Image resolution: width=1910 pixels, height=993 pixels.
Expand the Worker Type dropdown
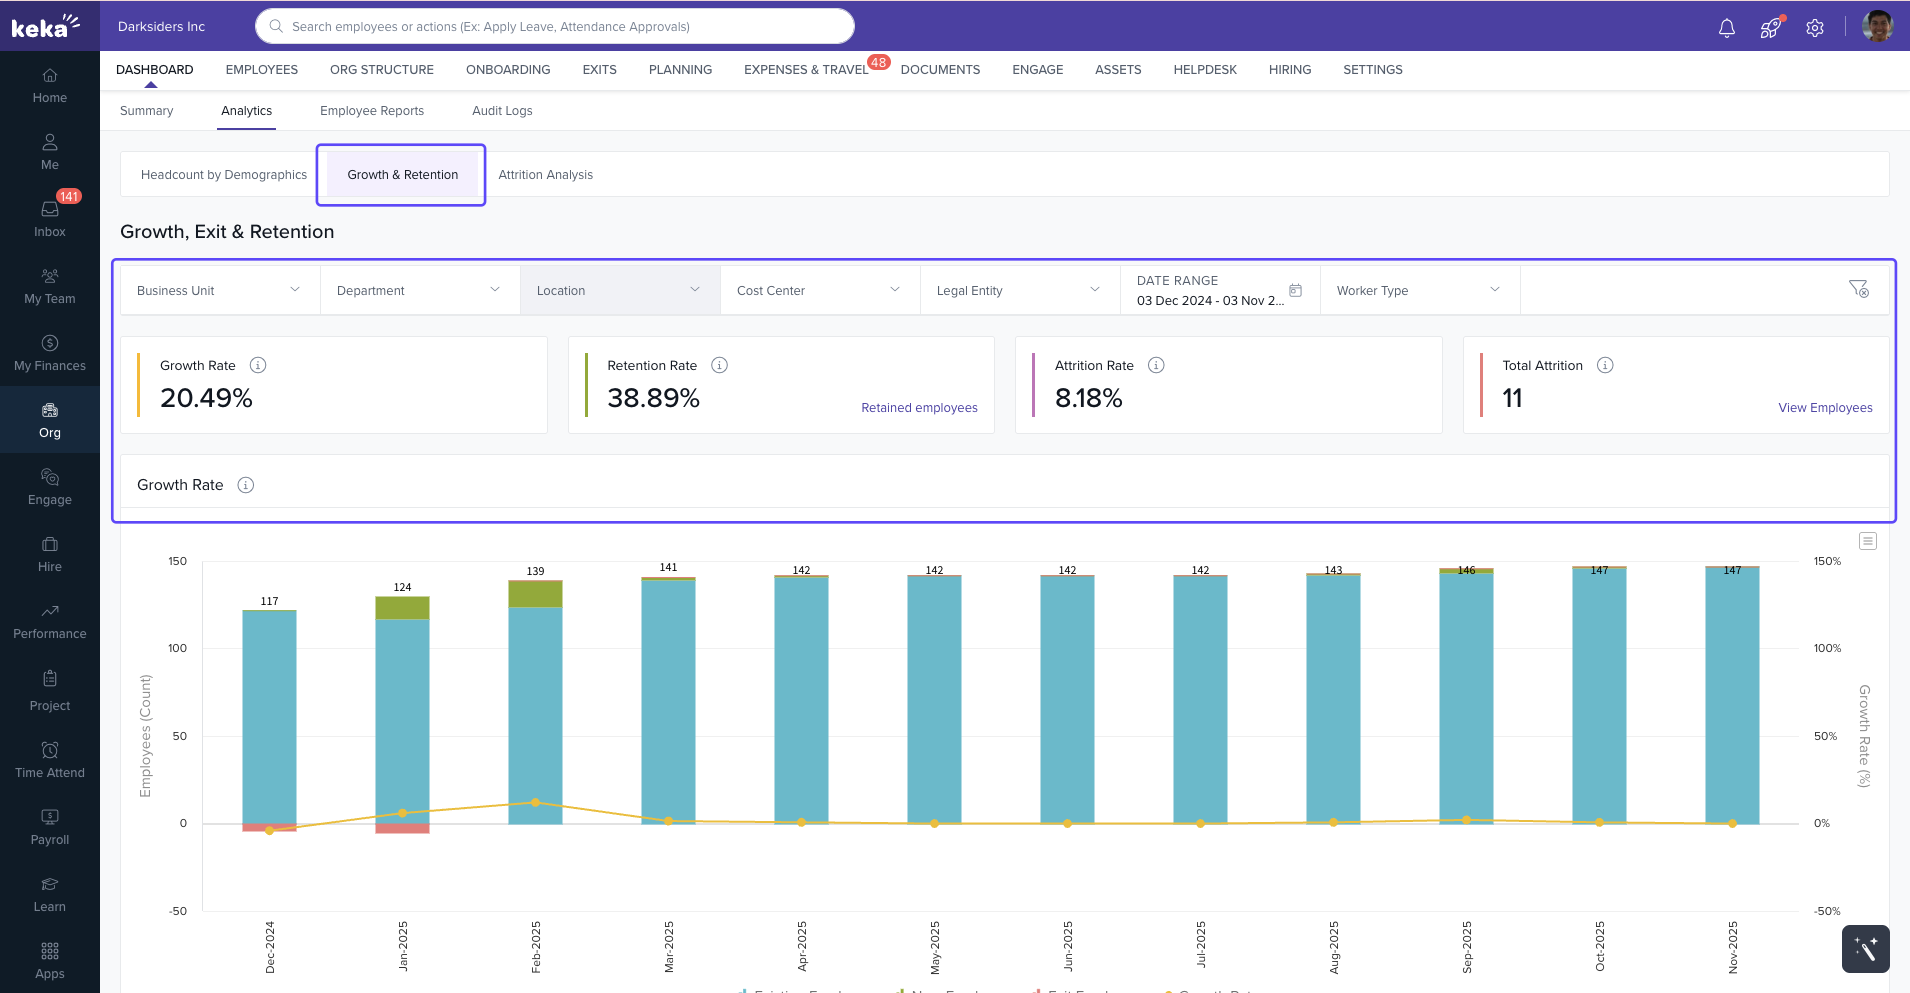[1419, 290]
